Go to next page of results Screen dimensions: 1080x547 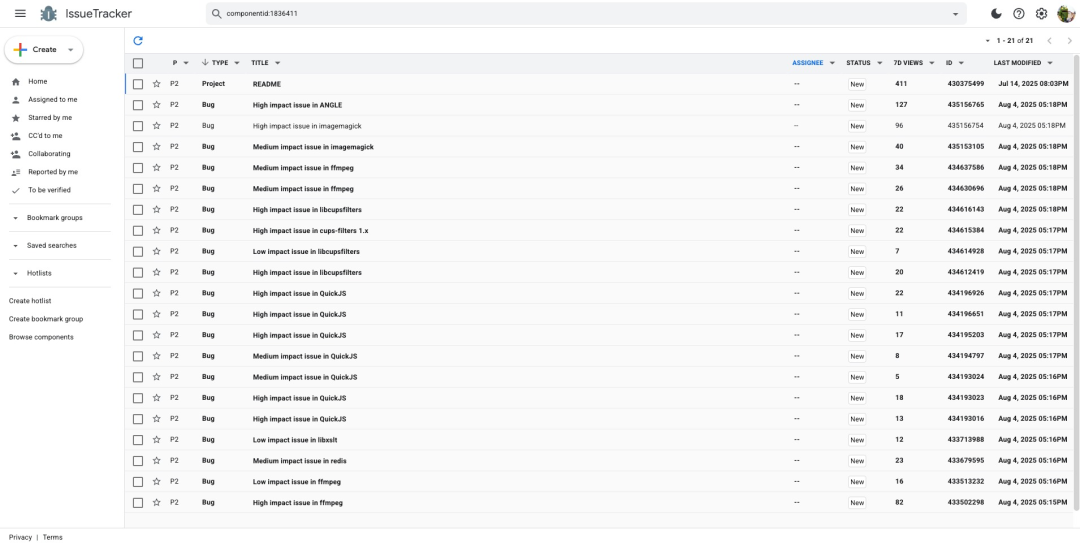1069,40
